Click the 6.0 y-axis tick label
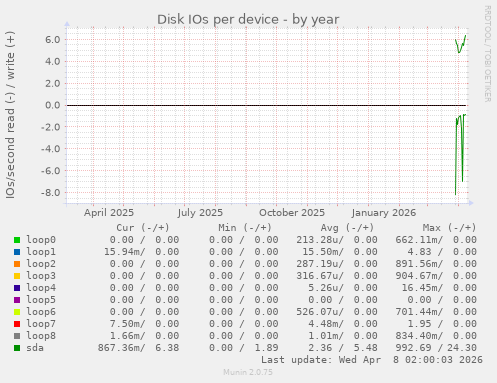Screen dimensions: 497x383 coord(53,40)
